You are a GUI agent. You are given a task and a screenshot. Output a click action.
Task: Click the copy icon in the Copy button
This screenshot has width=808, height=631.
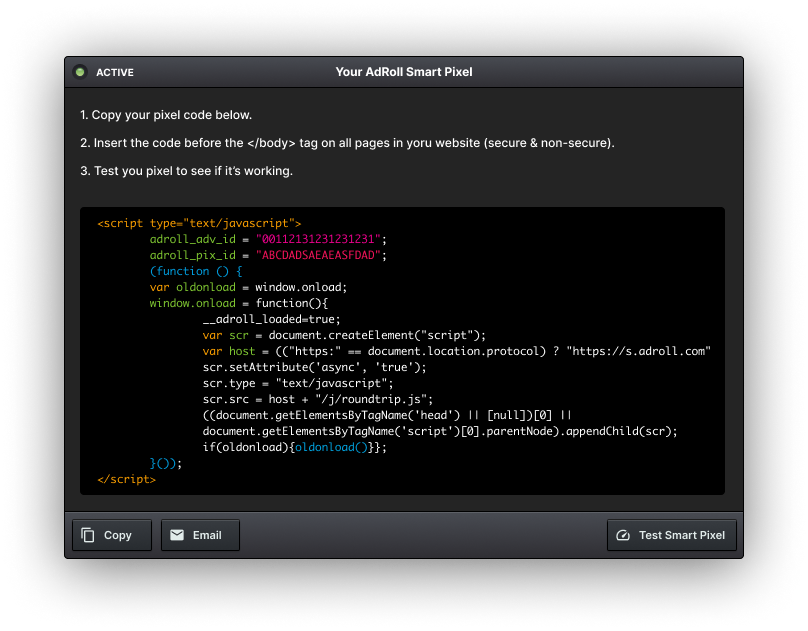point(88,535)
